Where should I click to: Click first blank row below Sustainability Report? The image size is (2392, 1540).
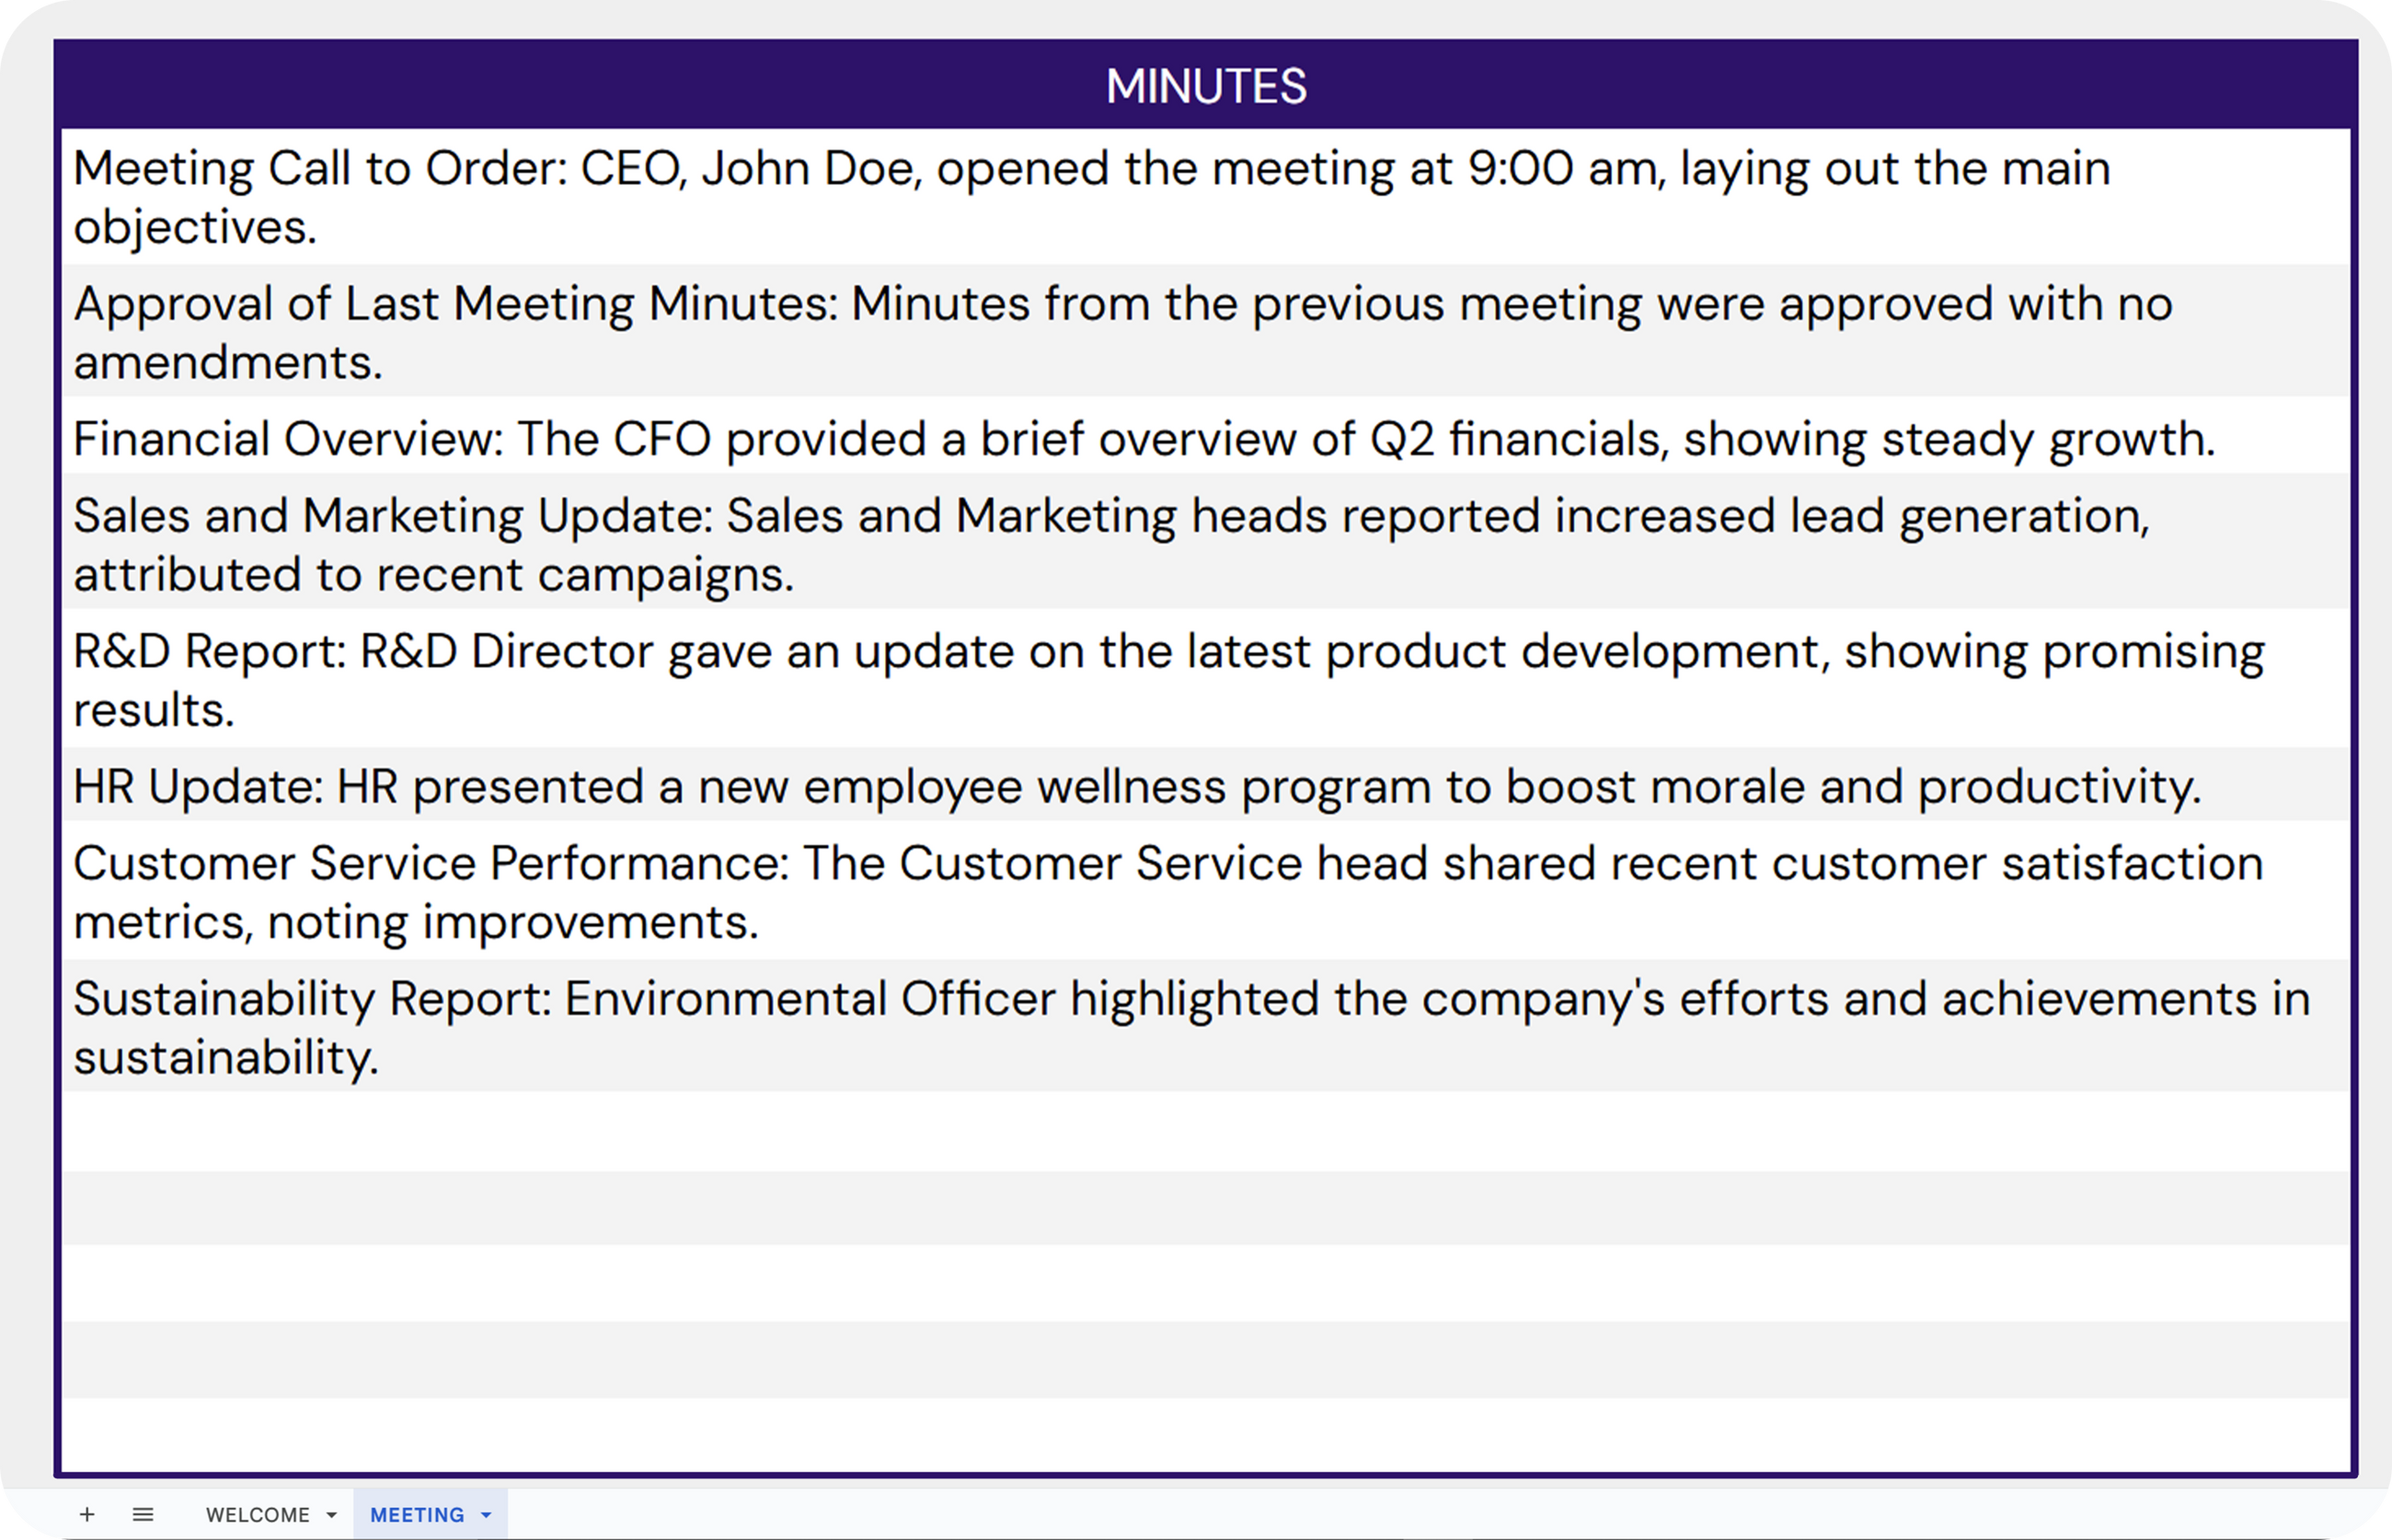pos(1205,1132)
